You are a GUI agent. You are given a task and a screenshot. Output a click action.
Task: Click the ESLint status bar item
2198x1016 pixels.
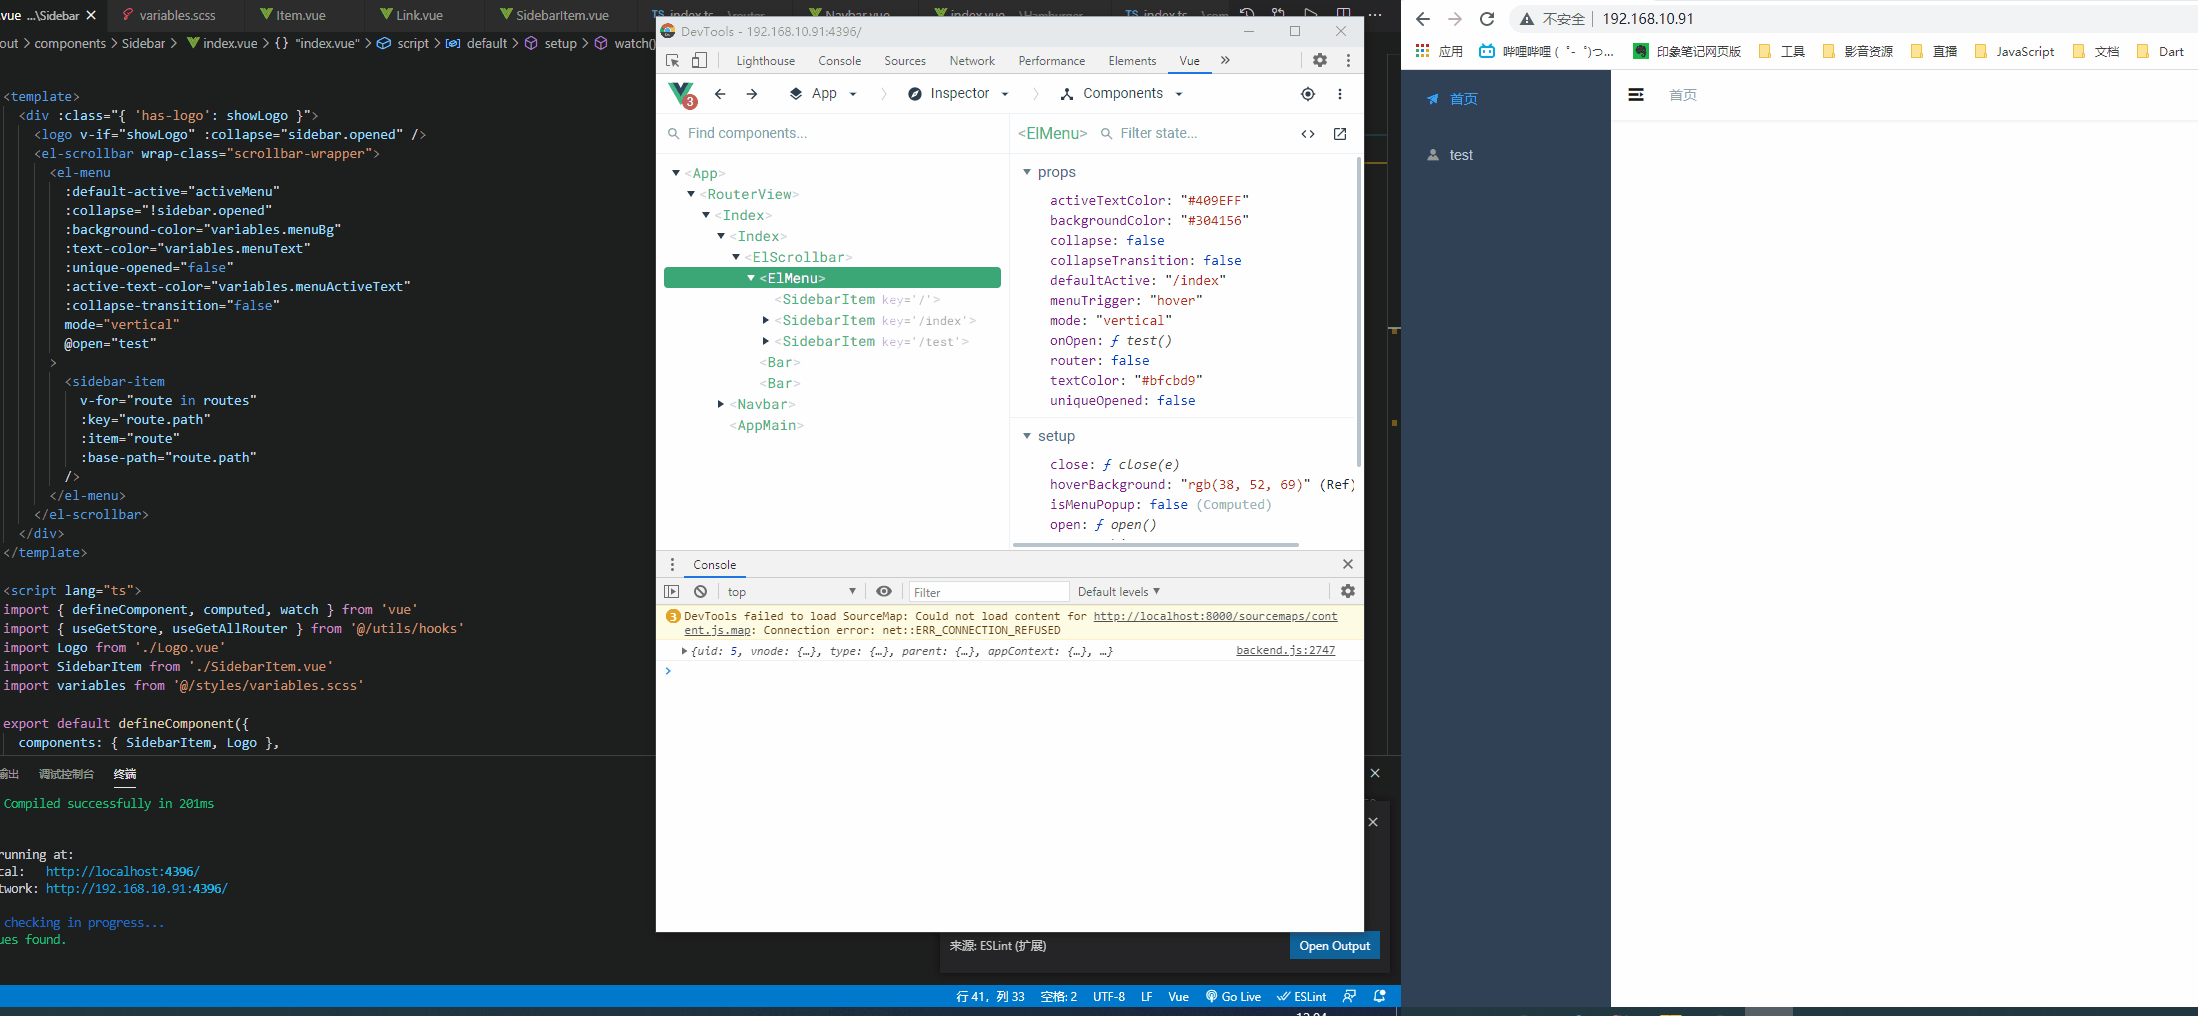1301,996
